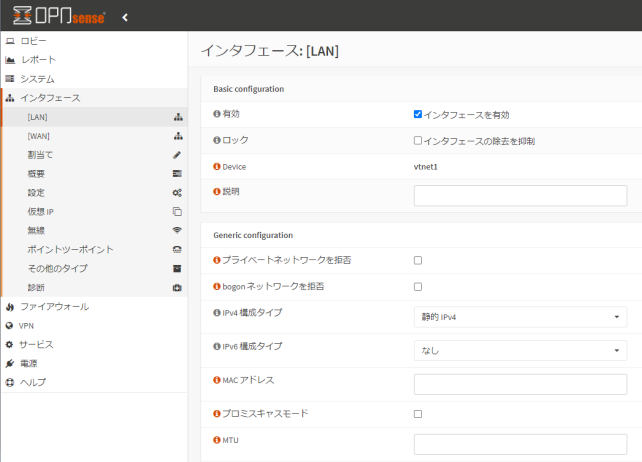Click the info icon next to Device

pyautogui.click(x=217, y=167)
